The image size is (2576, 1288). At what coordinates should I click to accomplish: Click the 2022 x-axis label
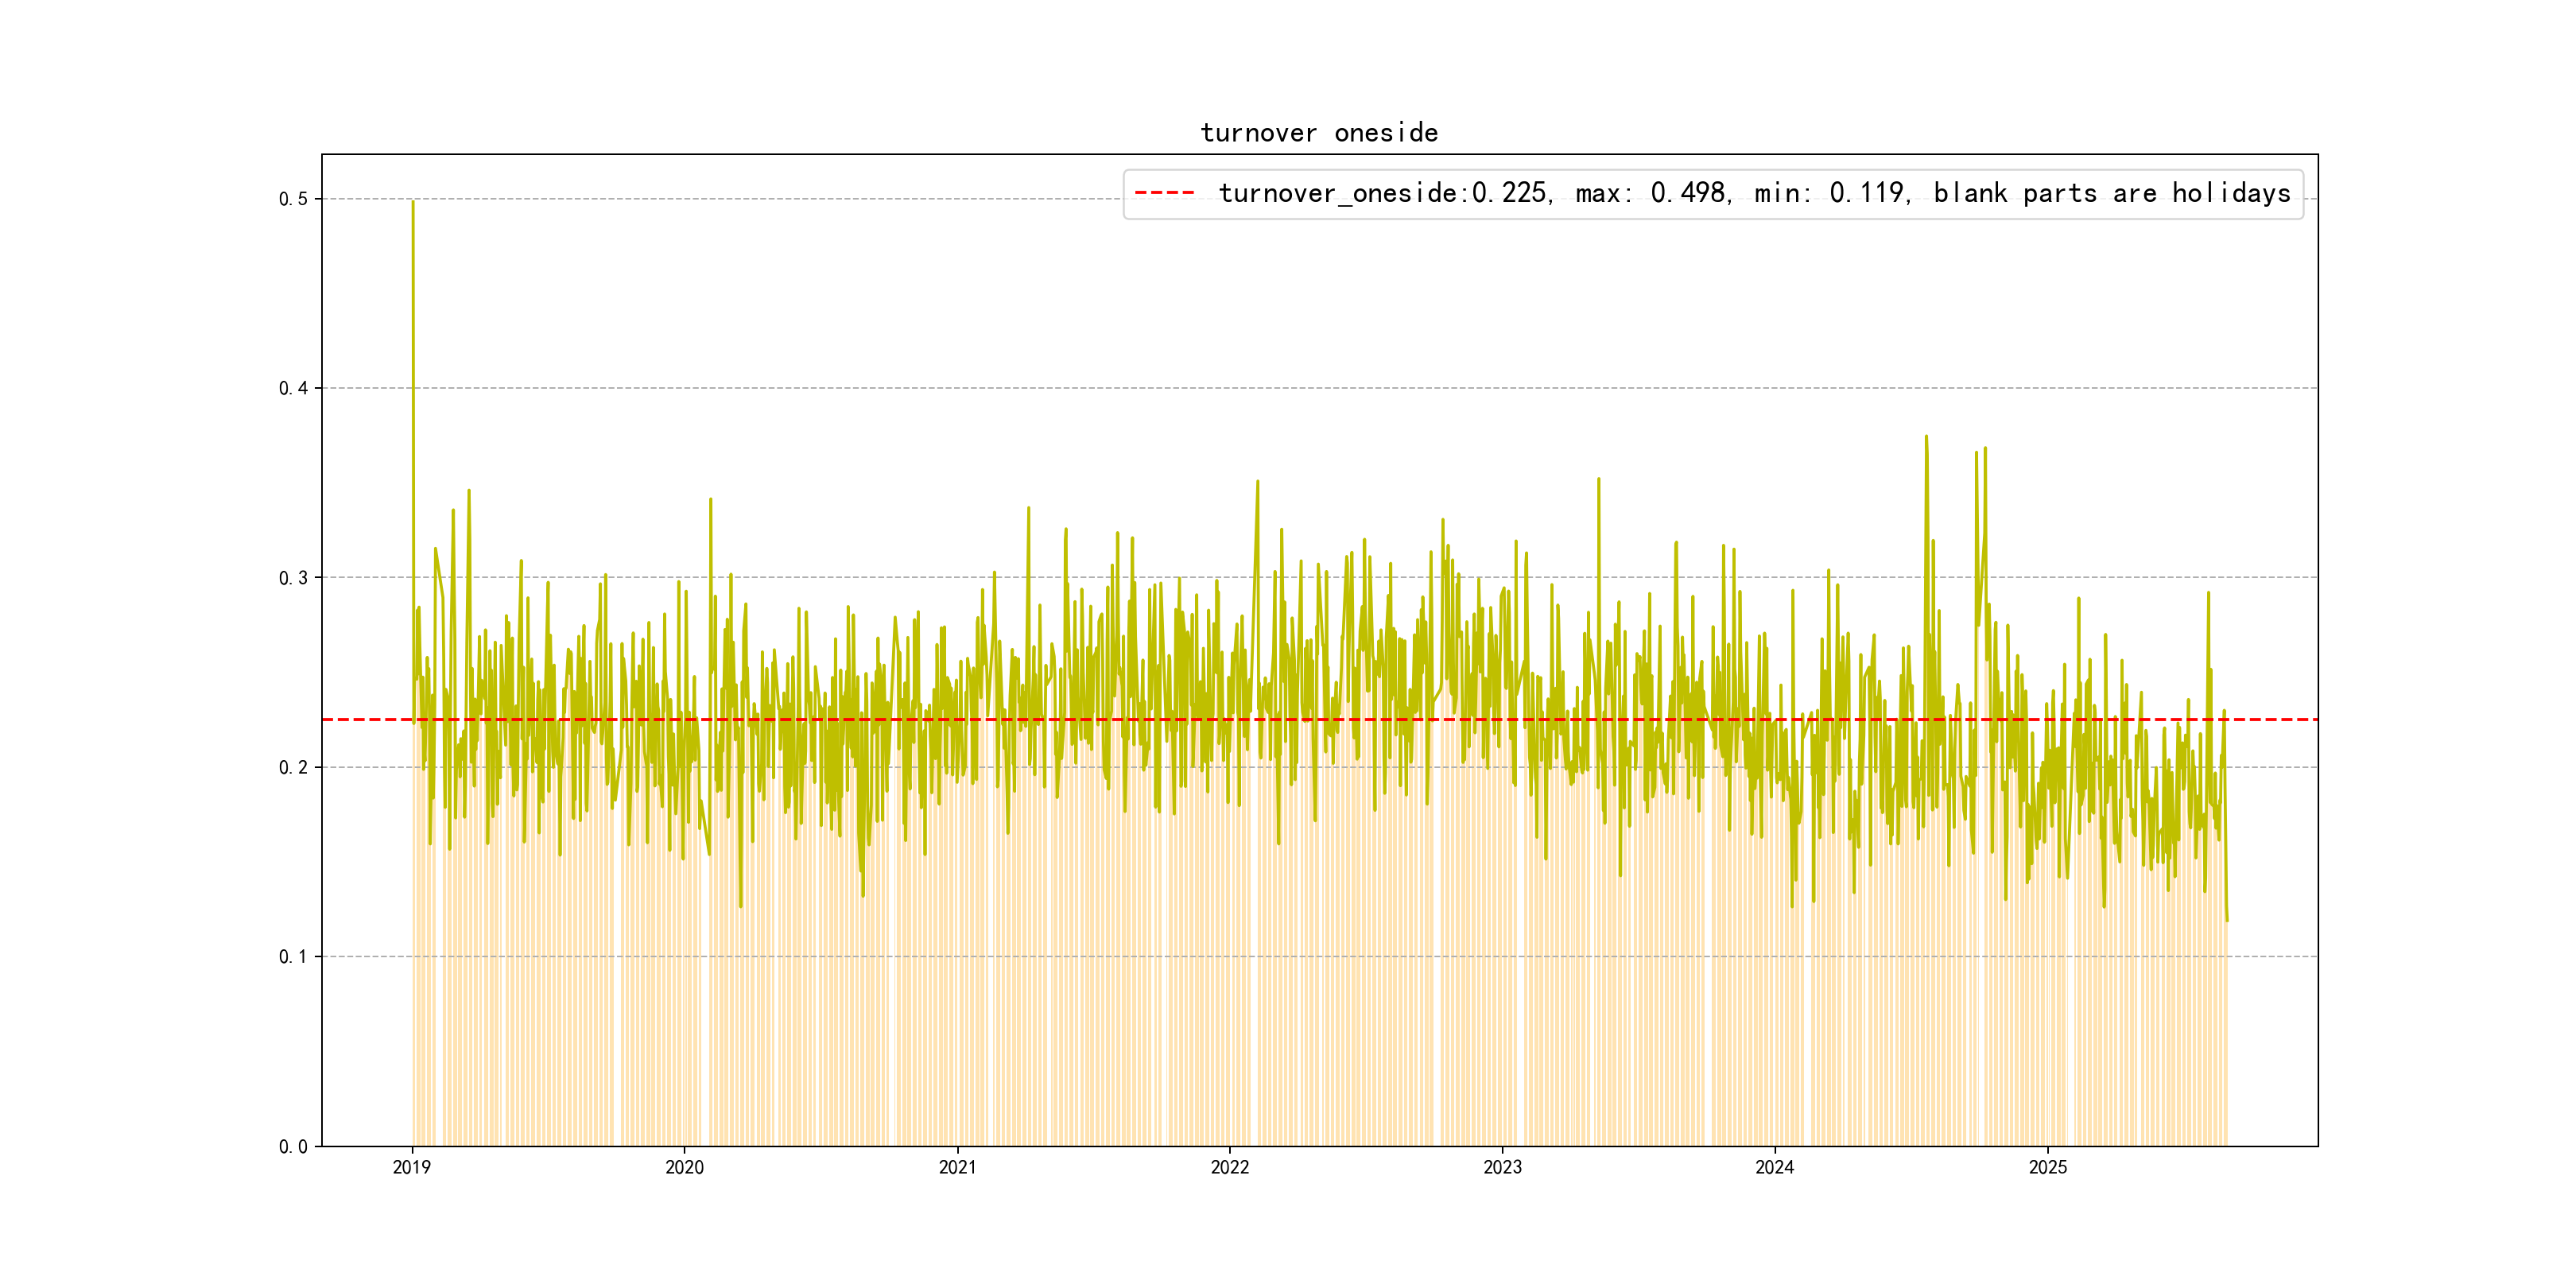[x=1230, y=1167]
